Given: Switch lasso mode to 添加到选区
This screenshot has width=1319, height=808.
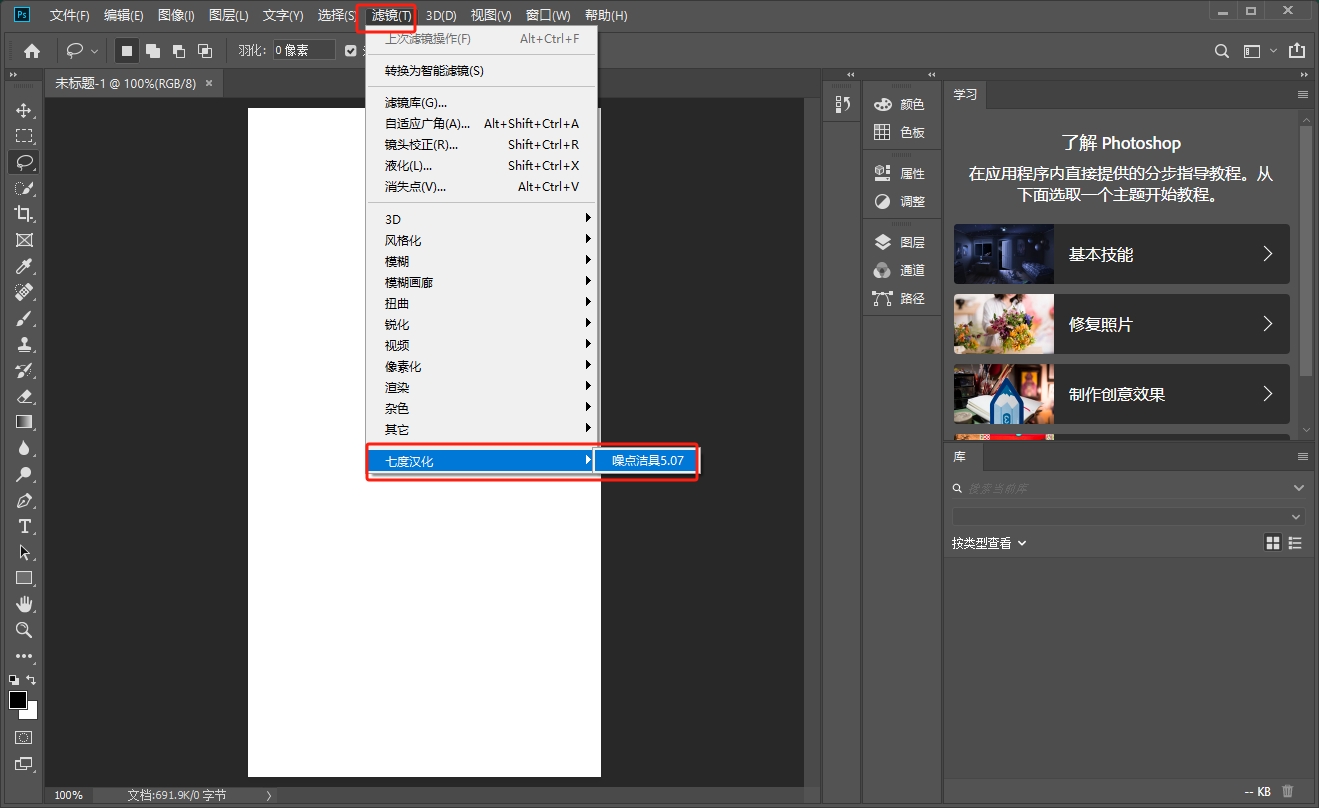Looking at the screenshot, I should pyautogui.click(x=153, y=50).
